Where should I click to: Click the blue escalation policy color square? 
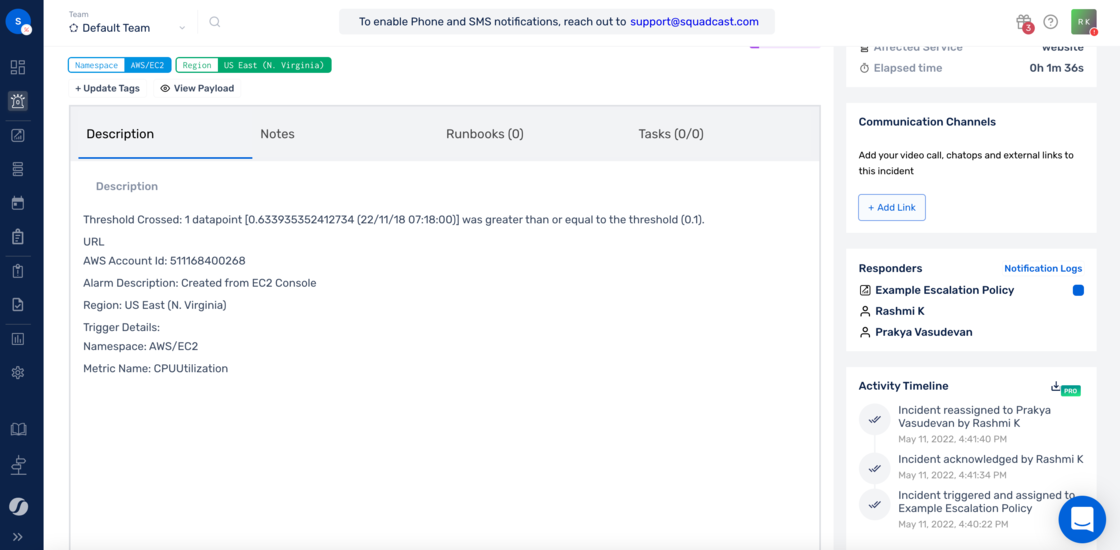pos(1078,290)
